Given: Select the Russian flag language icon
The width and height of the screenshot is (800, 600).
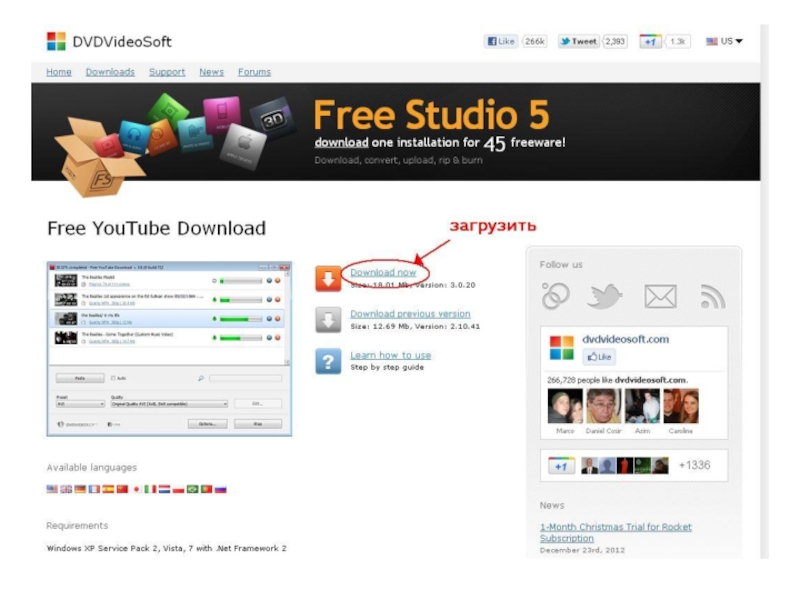Looking at the screenshot, I should (x=220, y=489).
